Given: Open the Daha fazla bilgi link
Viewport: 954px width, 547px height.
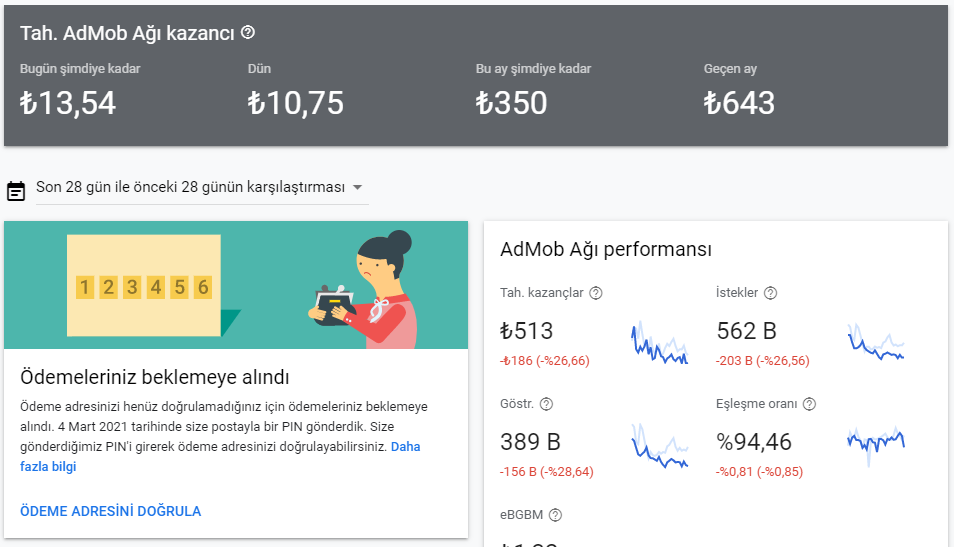Looking at the screenshot, I should (x=220, y=456).
